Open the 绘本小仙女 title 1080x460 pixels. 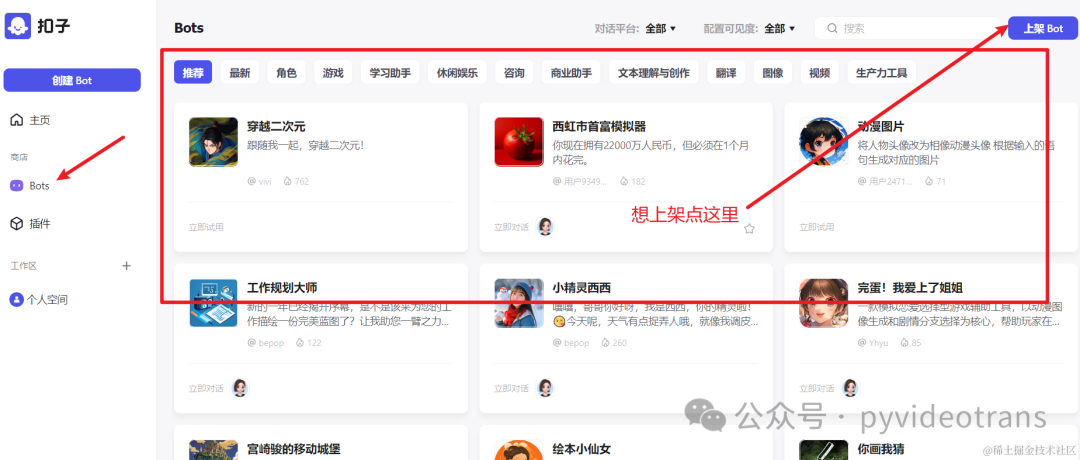pos(581,450)
